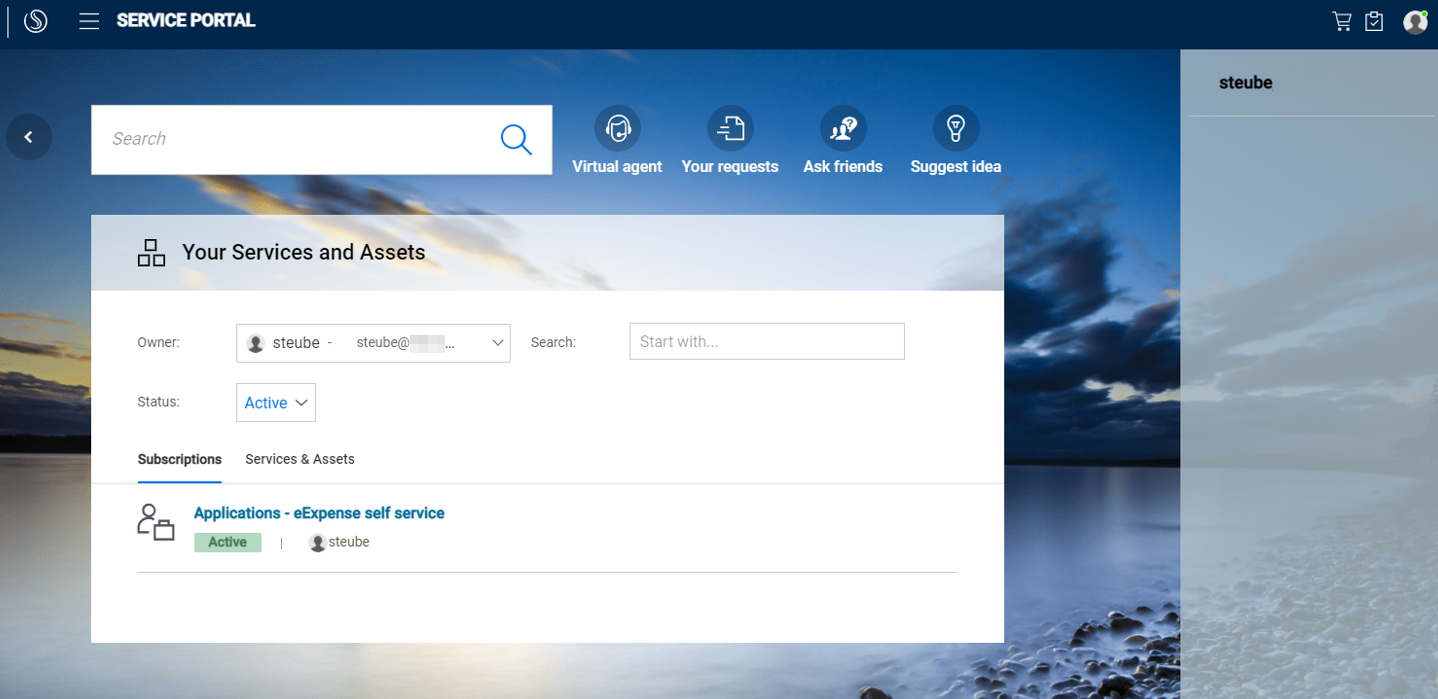1438x699 pixels.
Task: Open the approvals checklist icon
Action: pos(1373,20)
